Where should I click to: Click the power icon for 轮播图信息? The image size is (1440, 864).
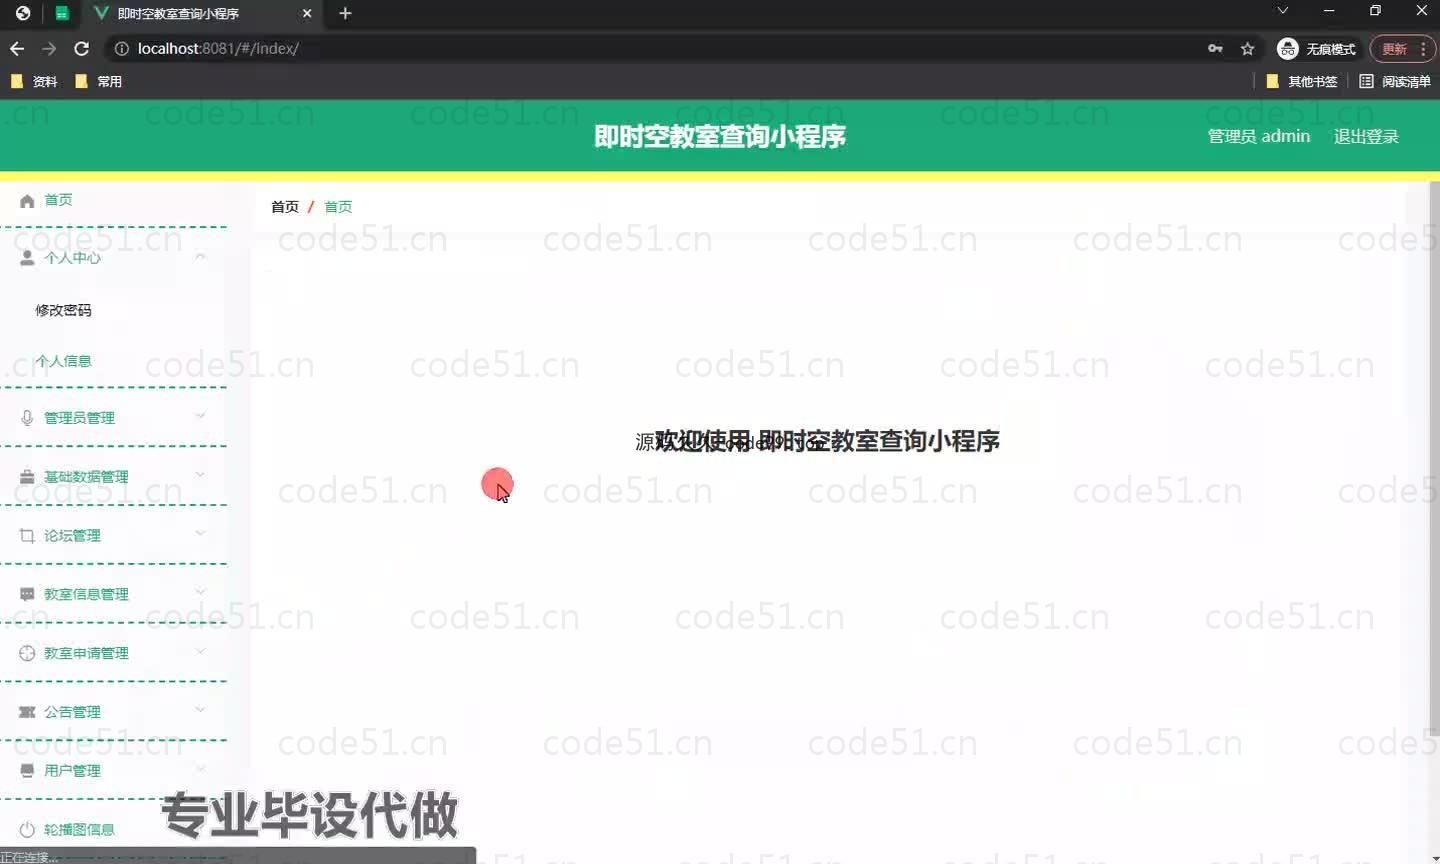pos(27,830)
